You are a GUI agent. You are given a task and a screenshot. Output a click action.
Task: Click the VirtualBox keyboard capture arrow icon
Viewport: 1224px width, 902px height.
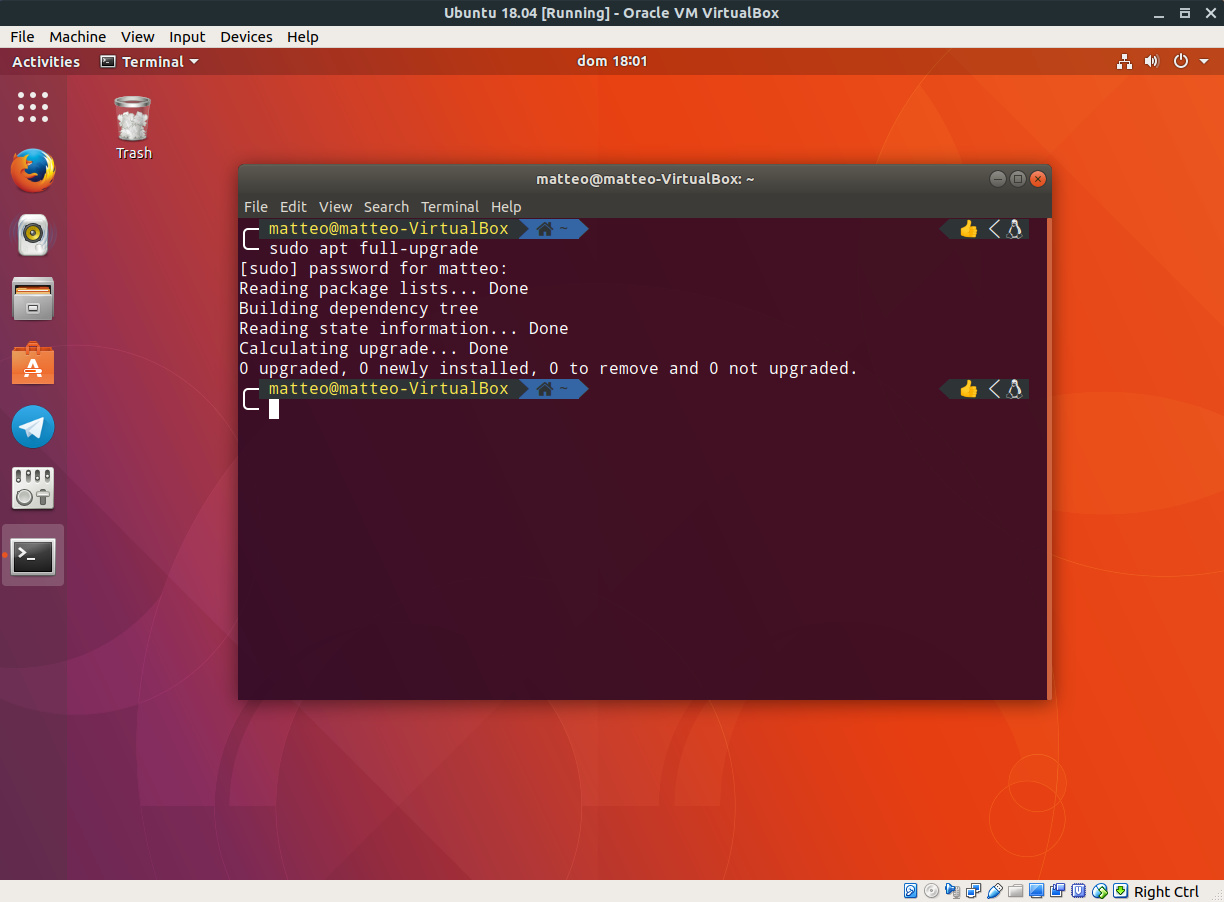coord(1120,891)
